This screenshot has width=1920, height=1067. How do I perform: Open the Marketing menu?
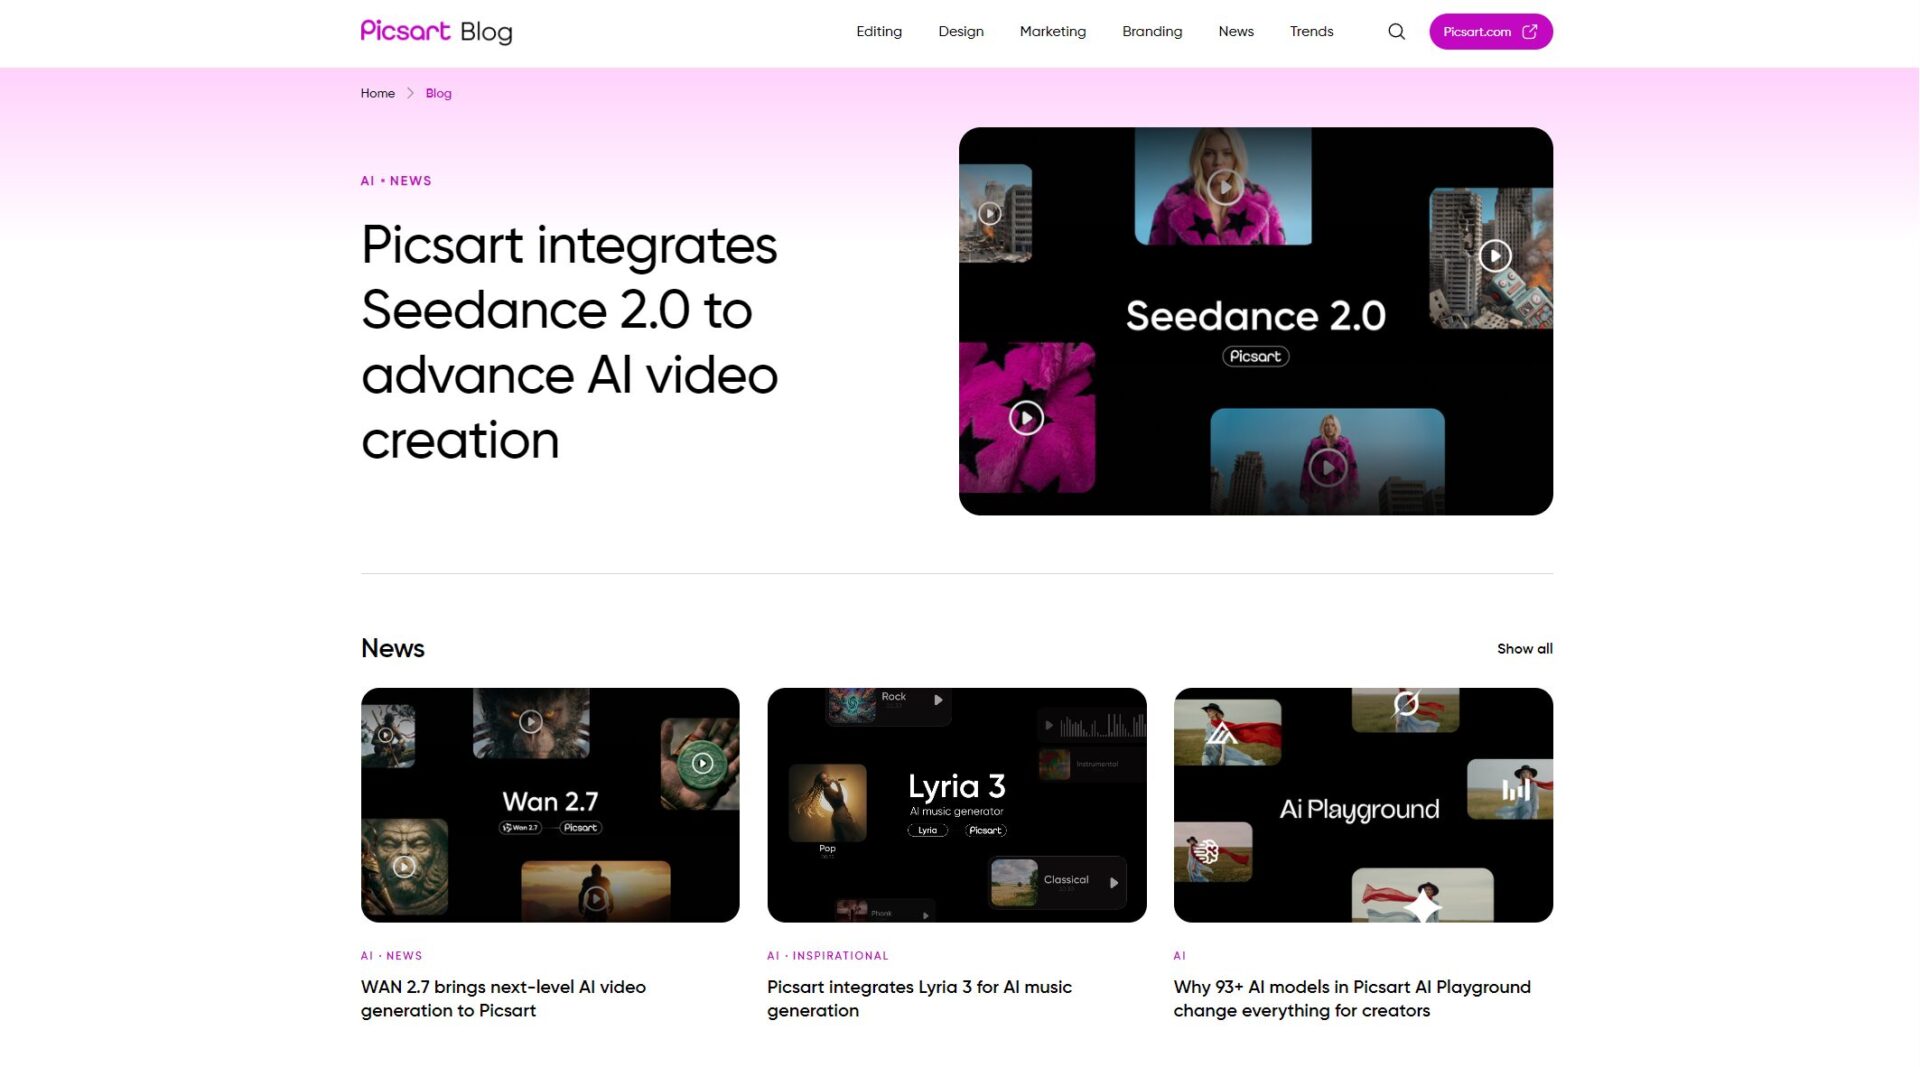[1052, 32]
